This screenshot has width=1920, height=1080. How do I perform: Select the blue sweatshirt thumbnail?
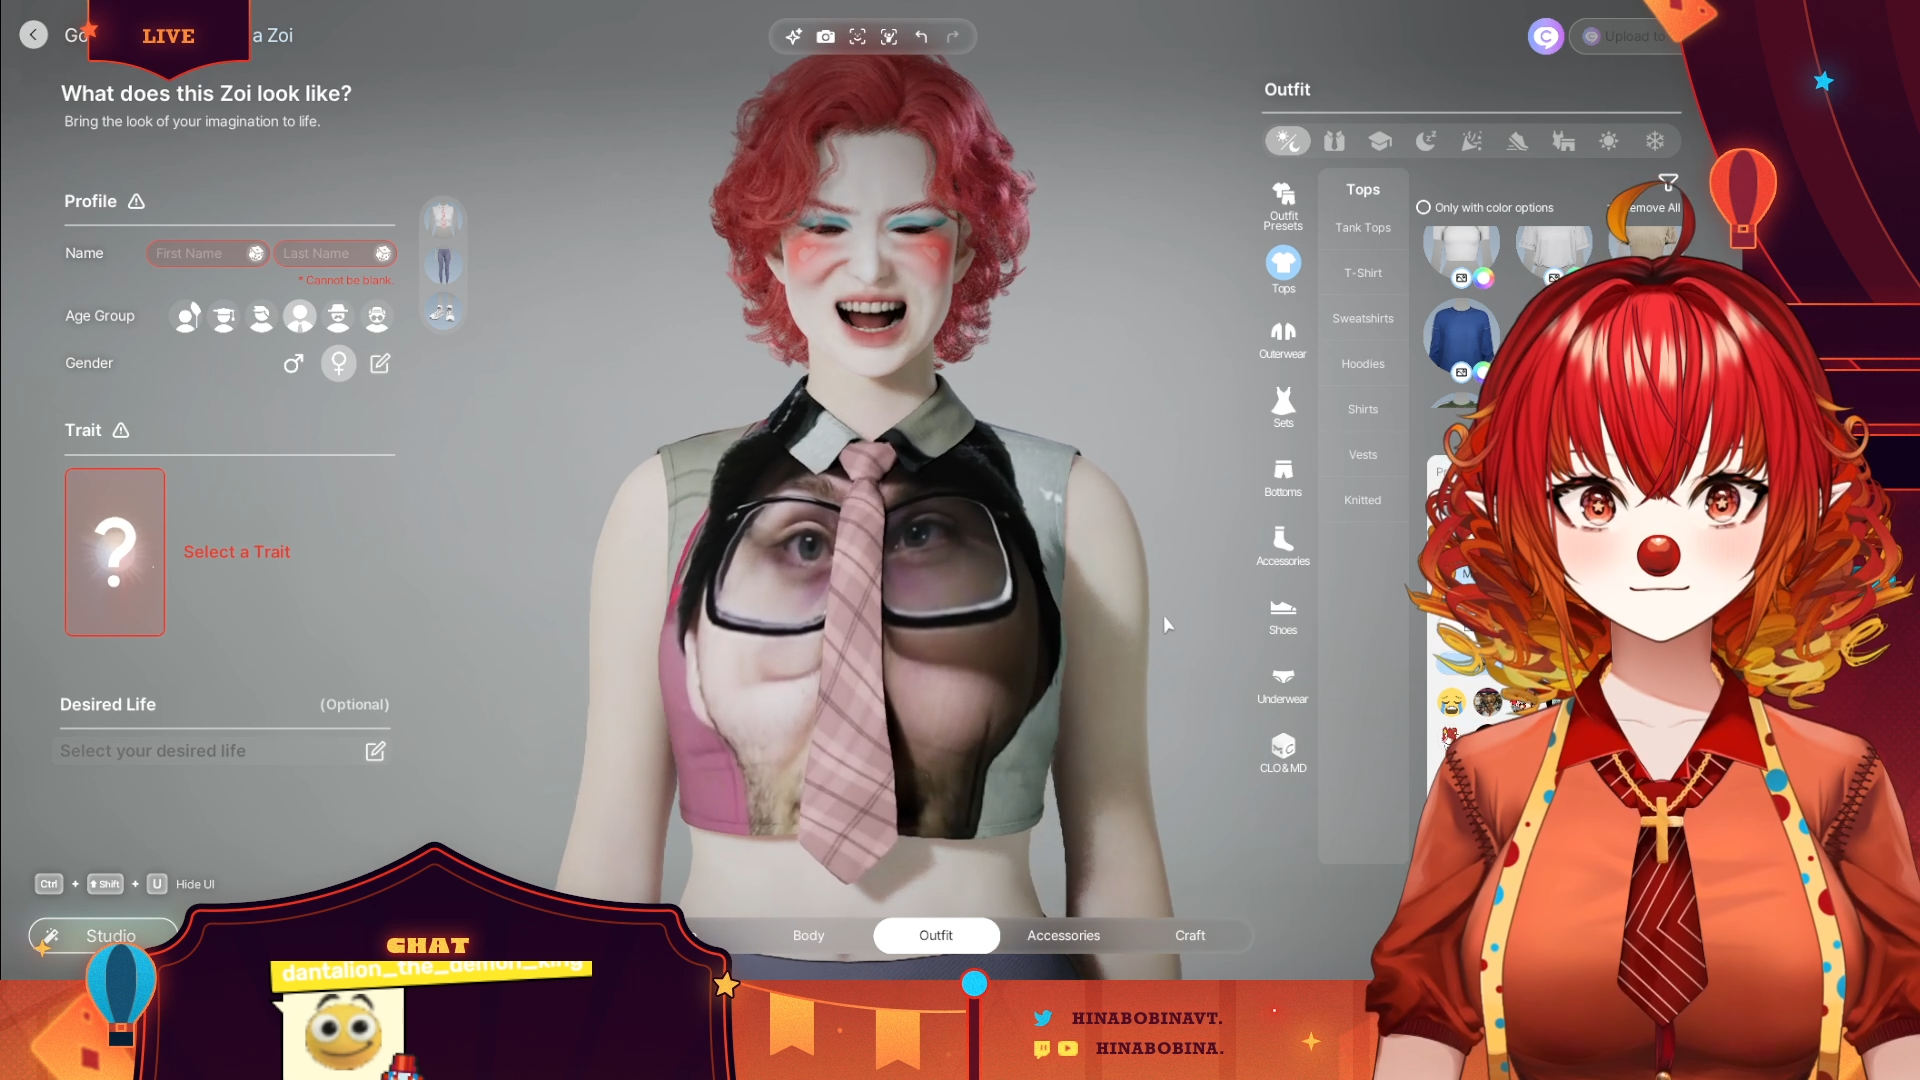click(1461, 336)
